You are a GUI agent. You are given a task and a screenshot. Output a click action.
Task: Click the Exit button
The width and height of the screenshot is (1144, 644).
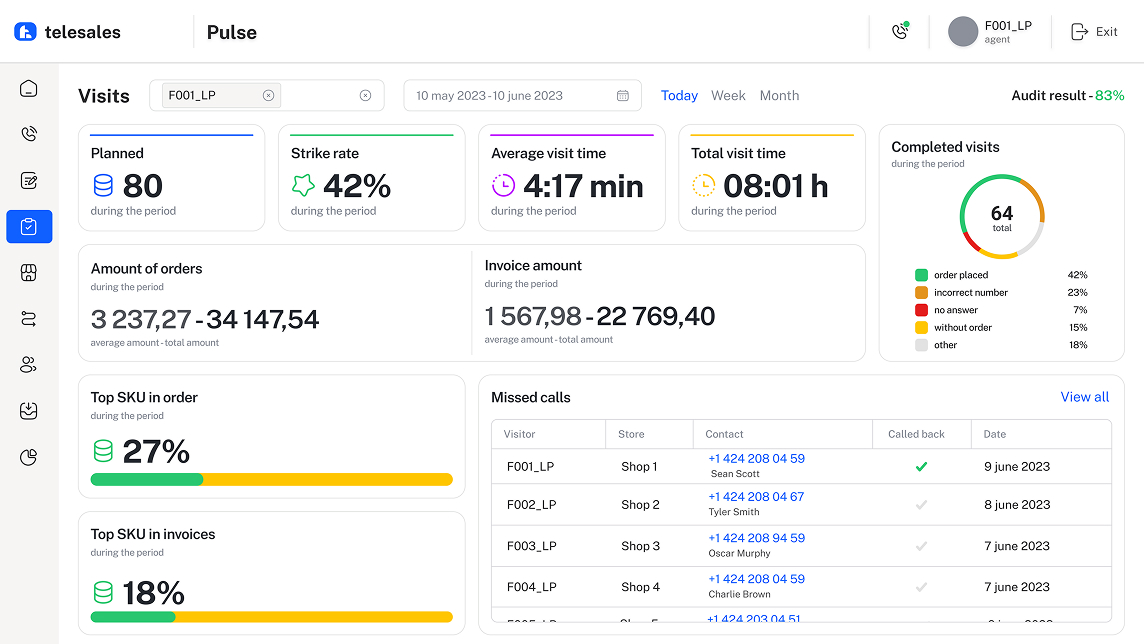(x=1094, y=32)
